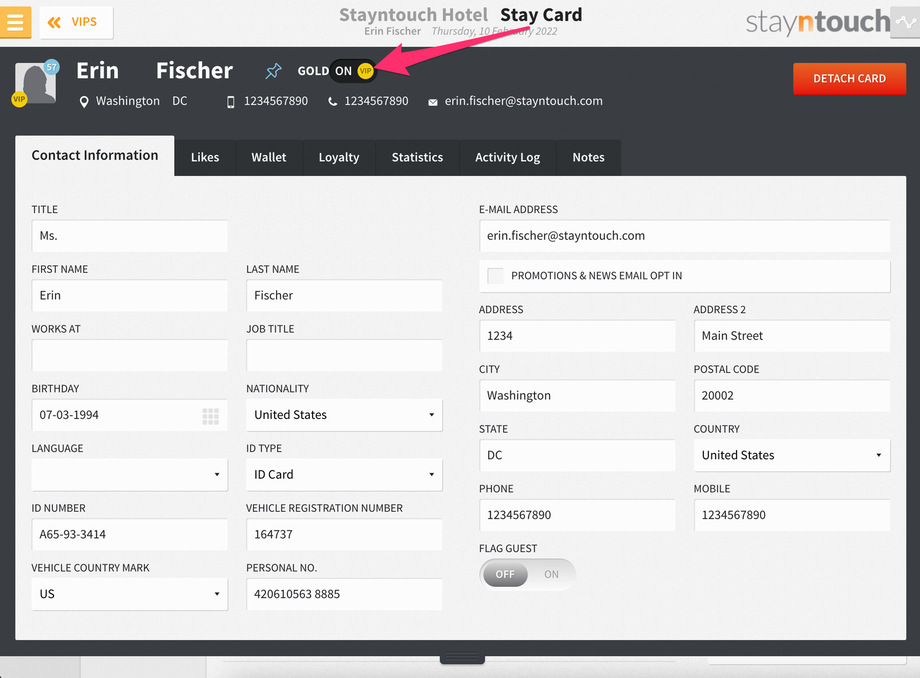Viewport: 920px width, 678px height.
Task: Click Washington in the header
Action: [x=128, y=101]
